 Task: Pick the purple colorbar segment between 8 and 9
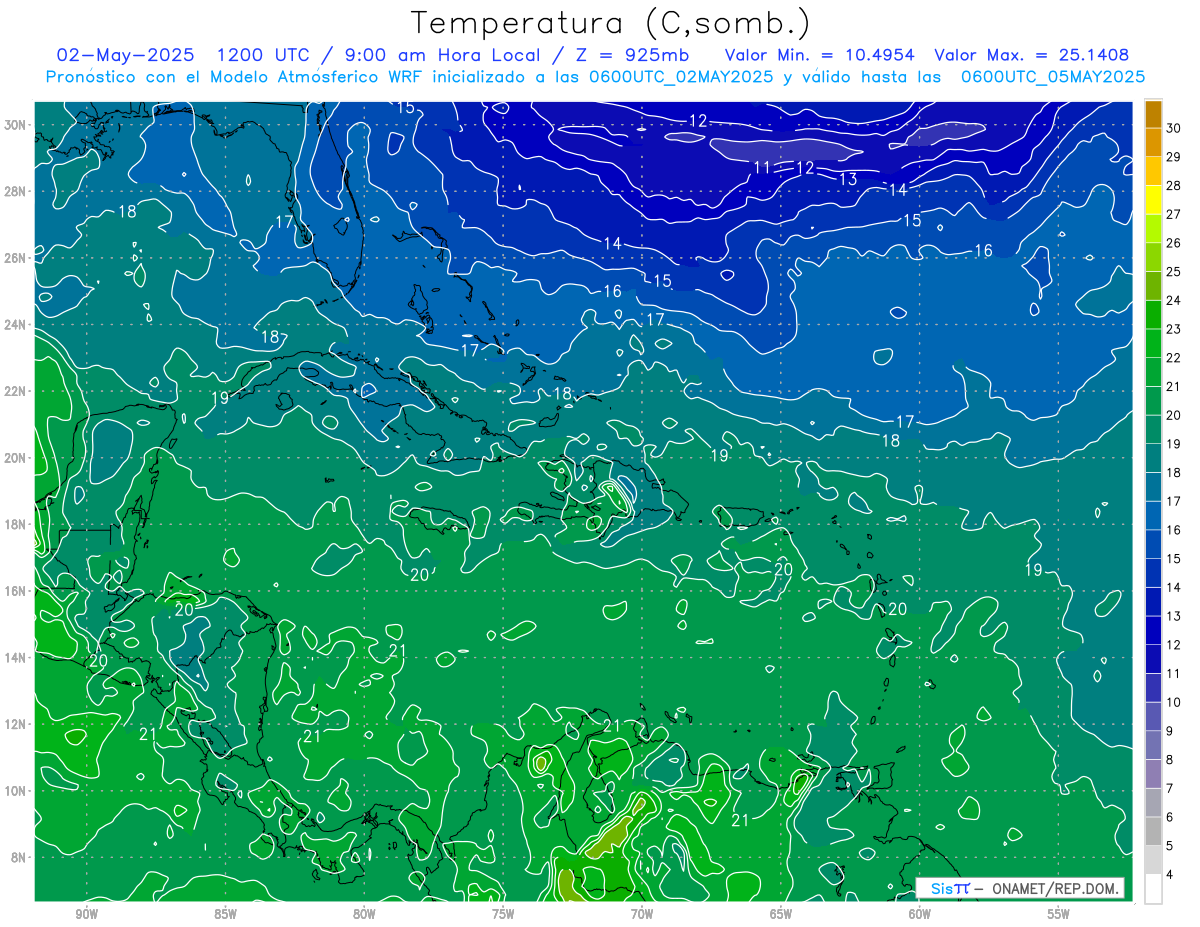click(x=1153, y=745)
